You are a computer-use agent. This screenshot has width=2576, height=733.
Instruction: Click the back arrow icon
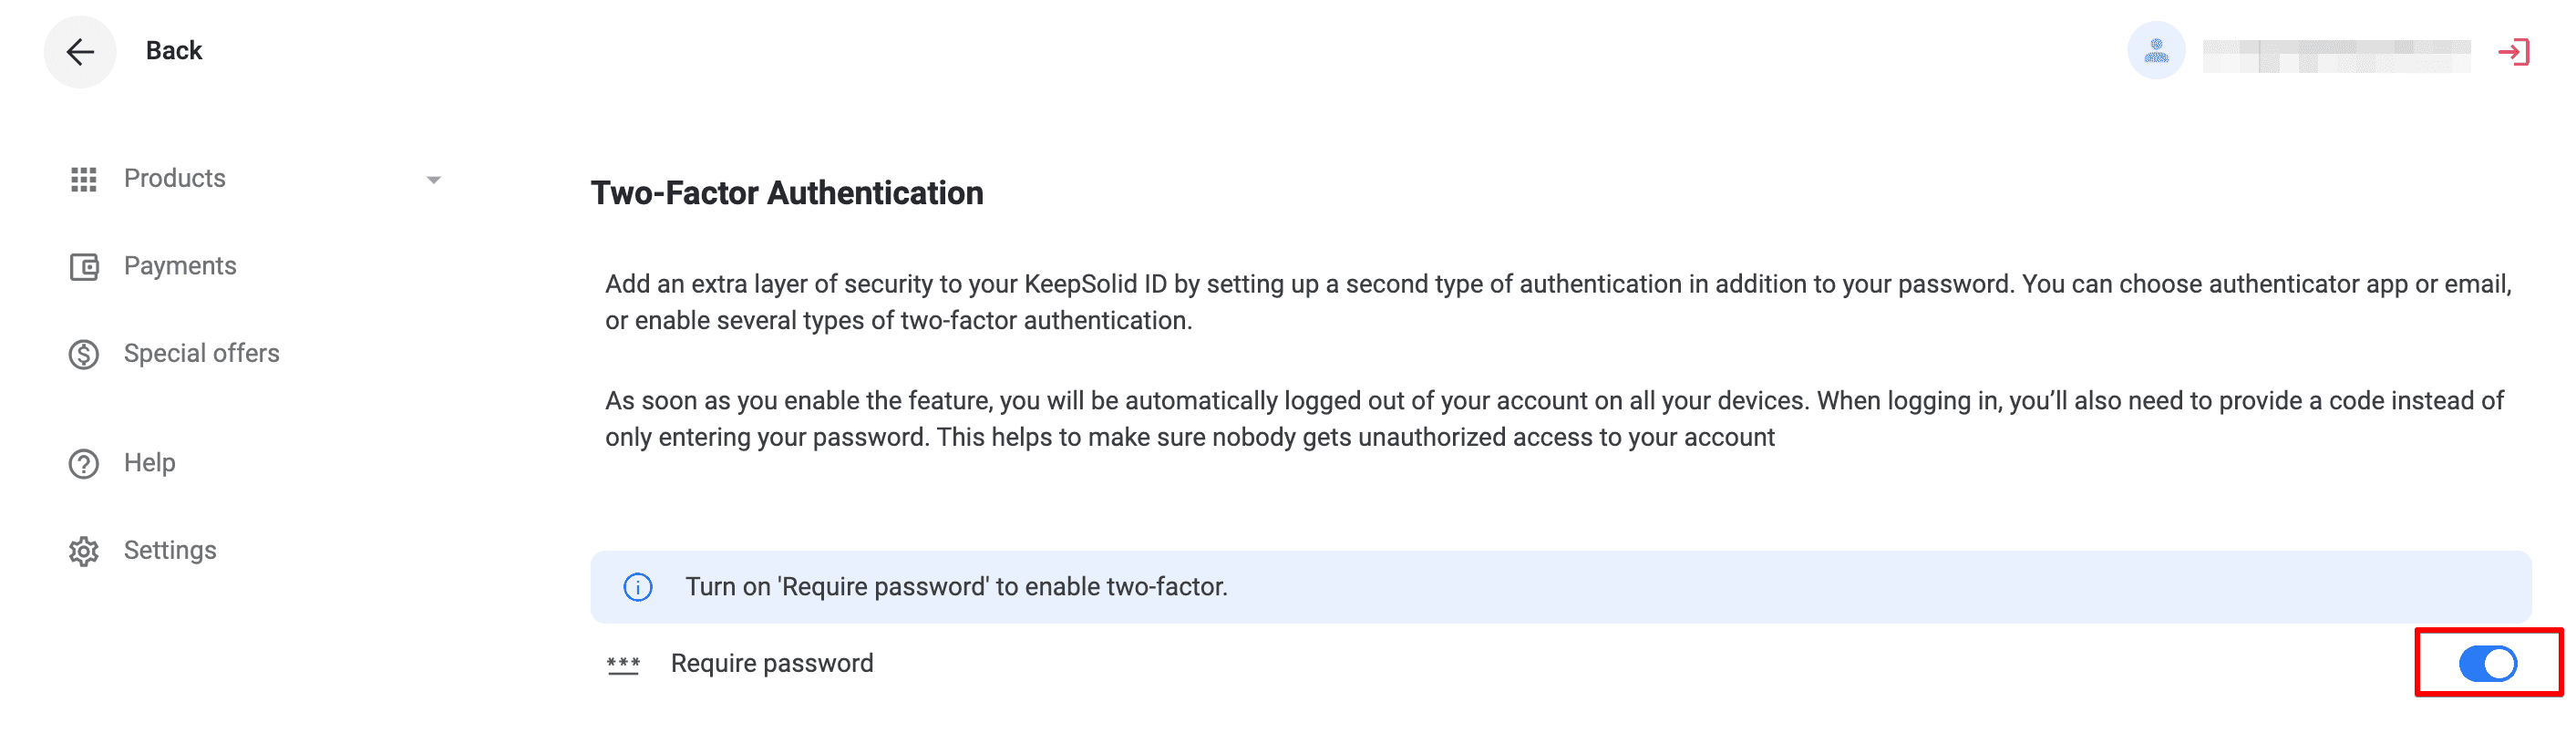click(80, 51)
